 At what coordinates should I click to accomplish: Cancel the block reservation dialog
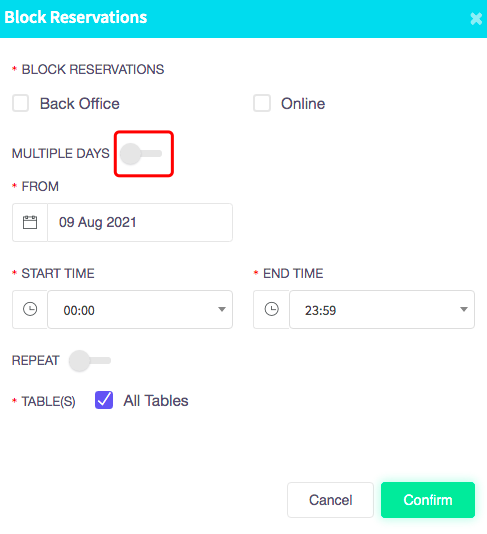[x=330, y=500]
